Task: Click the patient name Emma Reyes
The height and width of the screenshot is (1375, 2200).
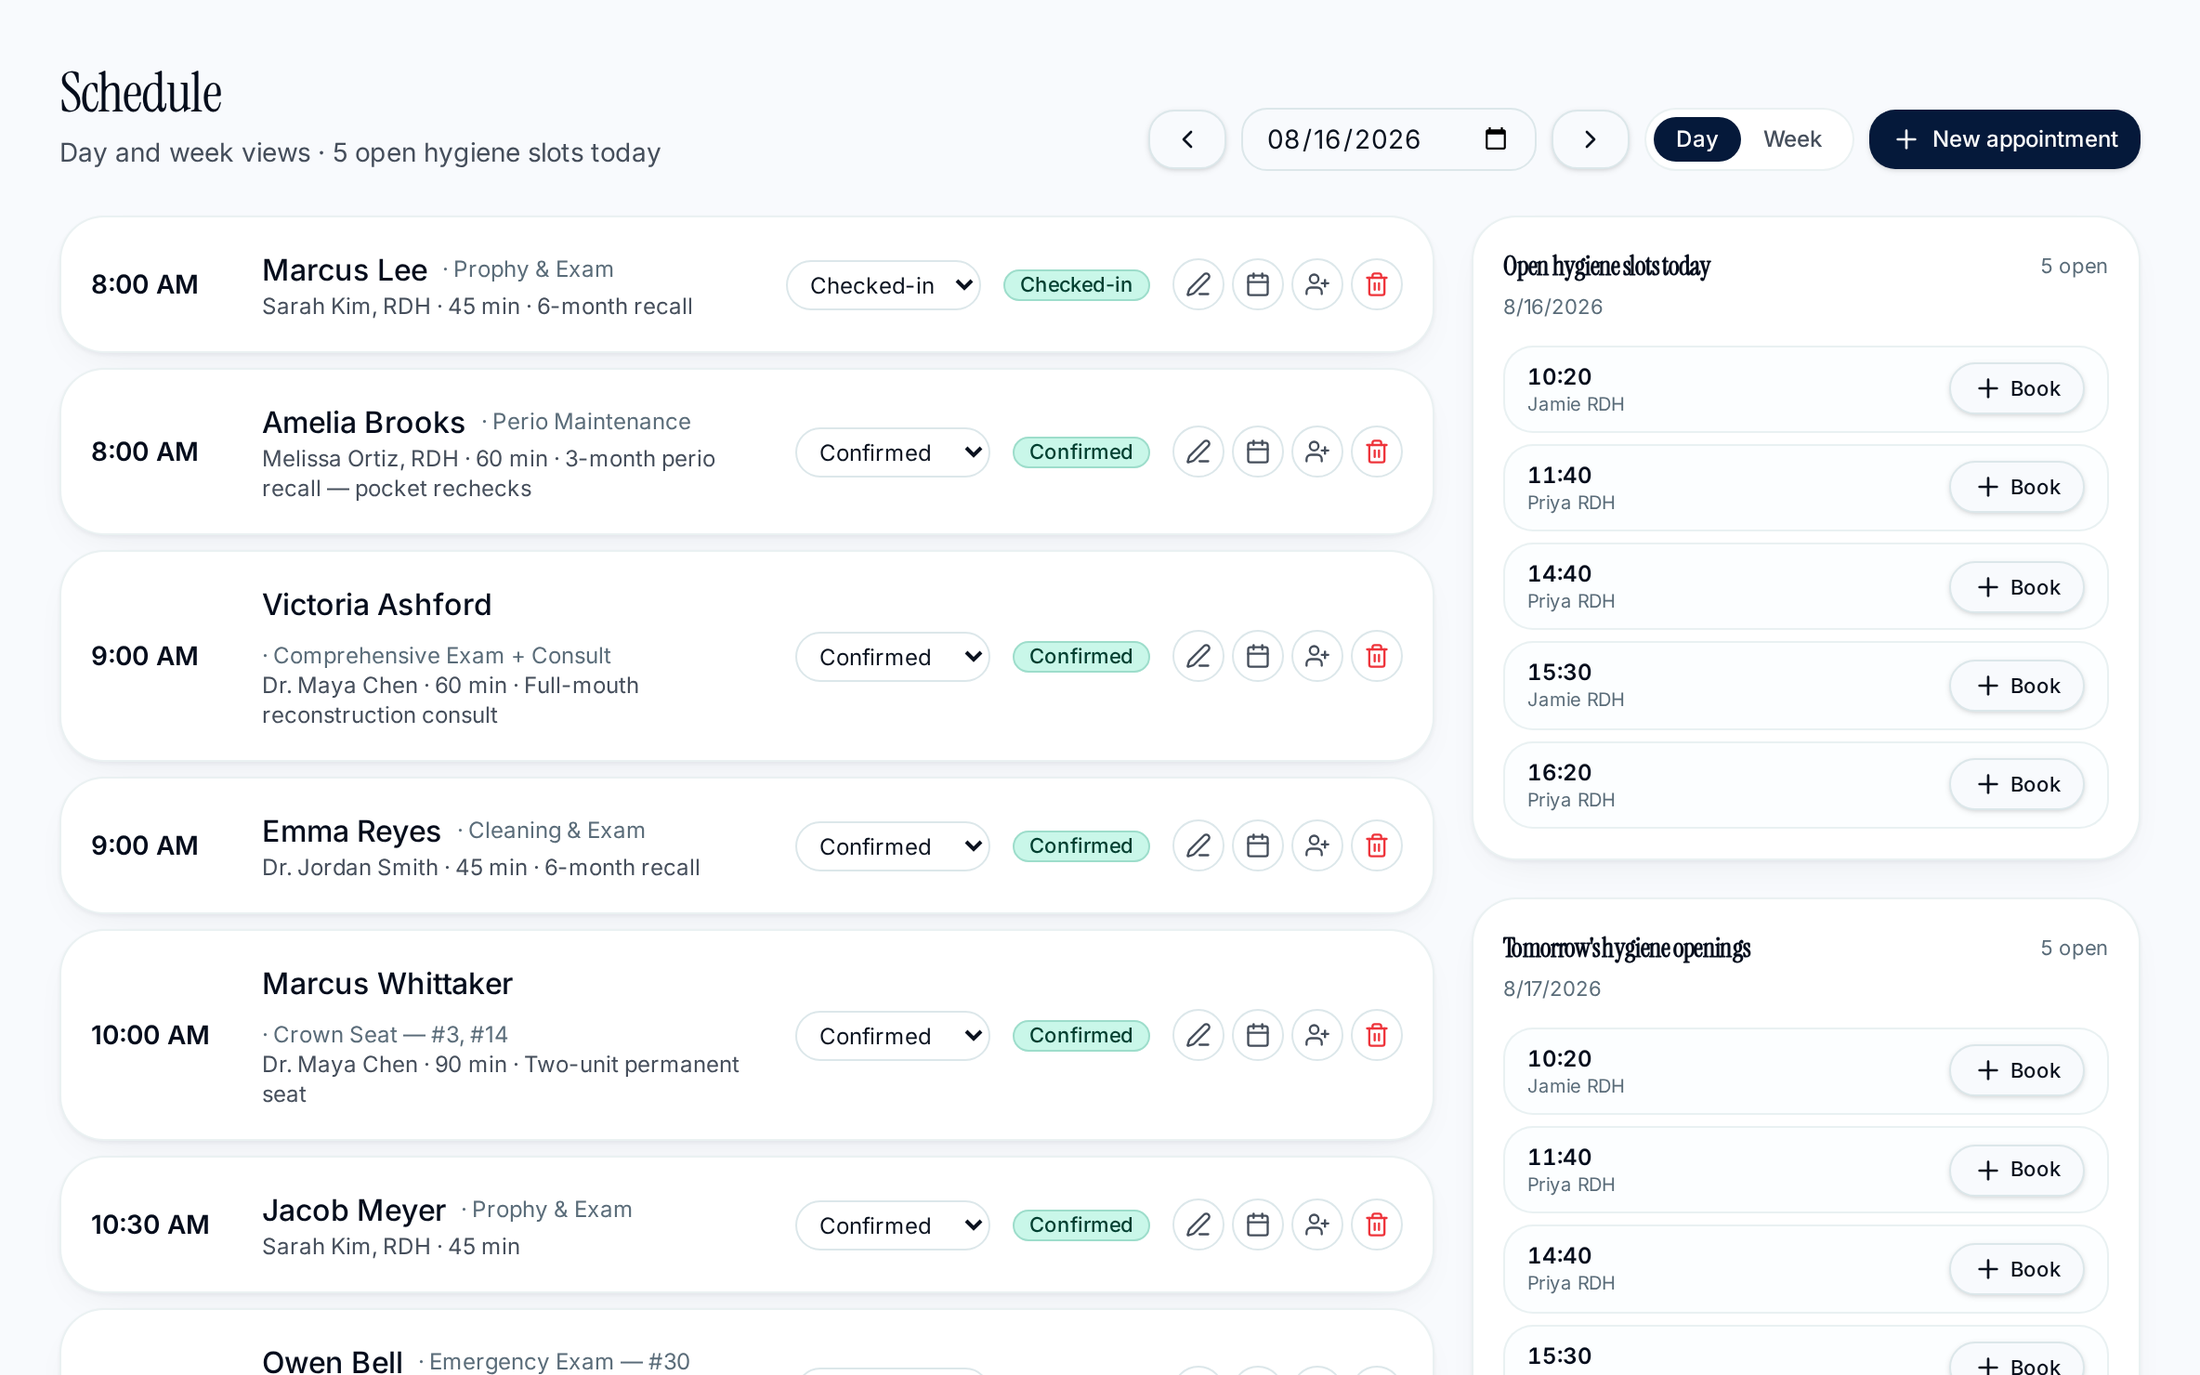Action: click(x=351, y=832)
